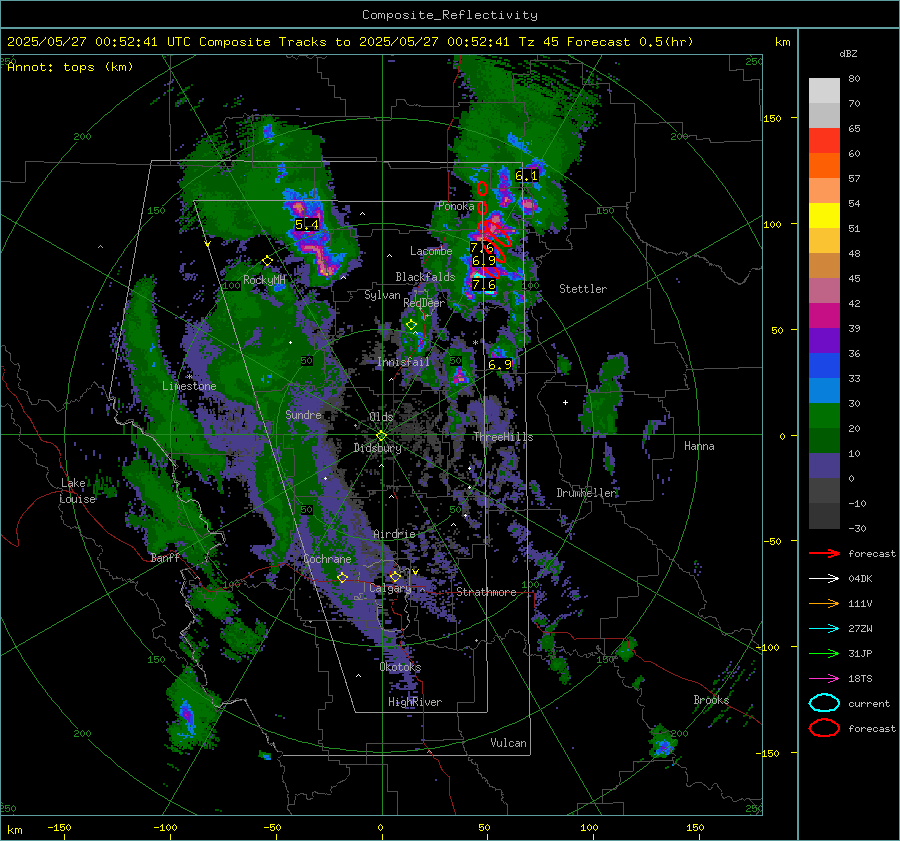The height and width of the screenshot is (841, 900).
Task: Click the 04DK track legend label
Action: click(860, 579)
